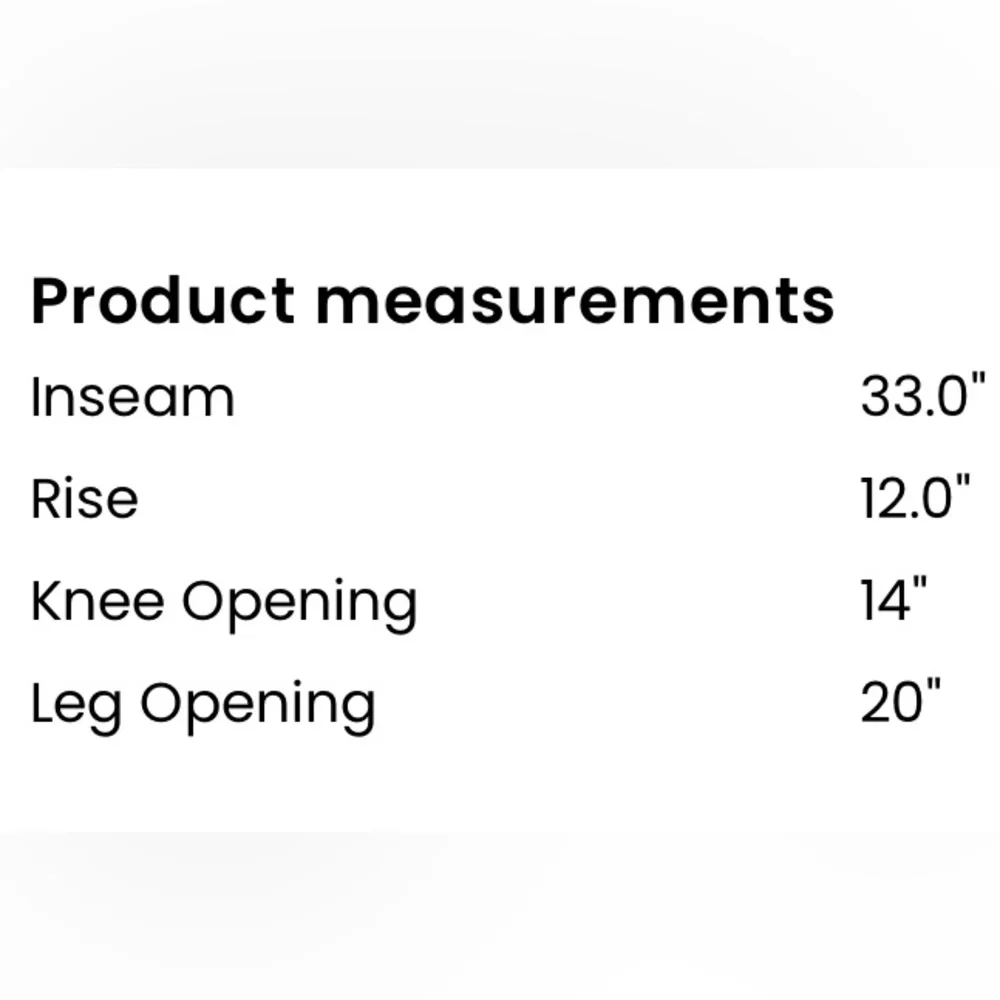
Task: Click the word Leg
Action: point(78,706)
